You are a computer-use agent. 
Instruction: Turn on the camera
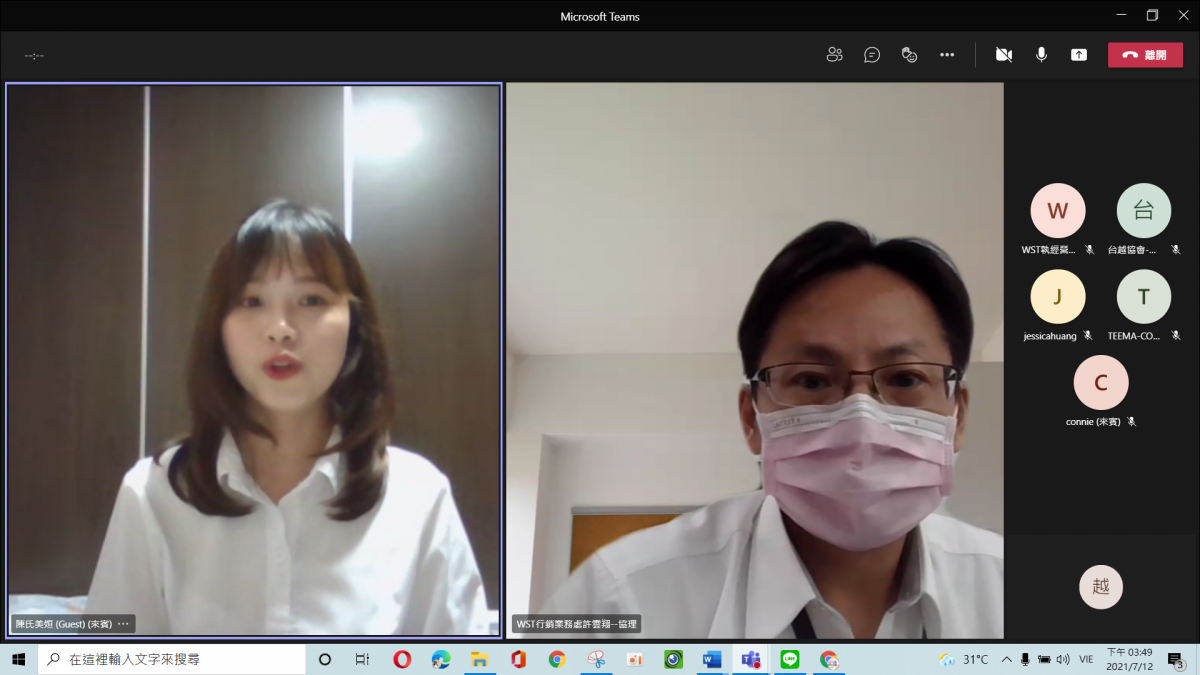pos(1003,55)
